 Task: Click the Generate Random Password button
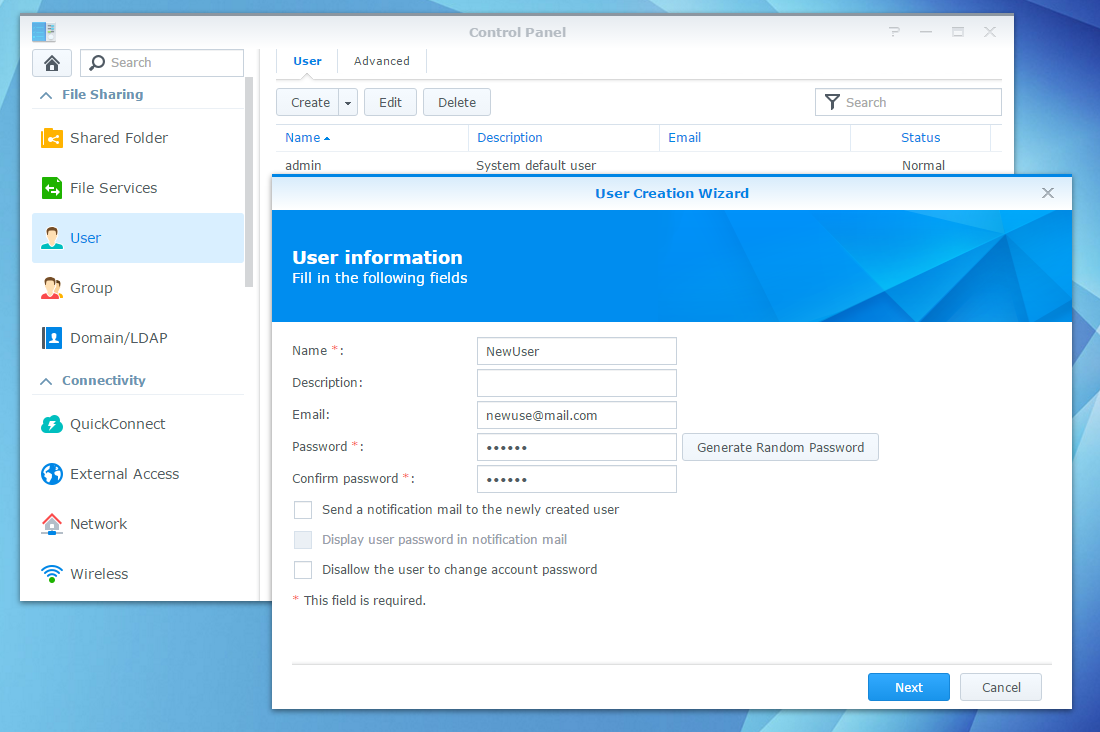[780, 447]
